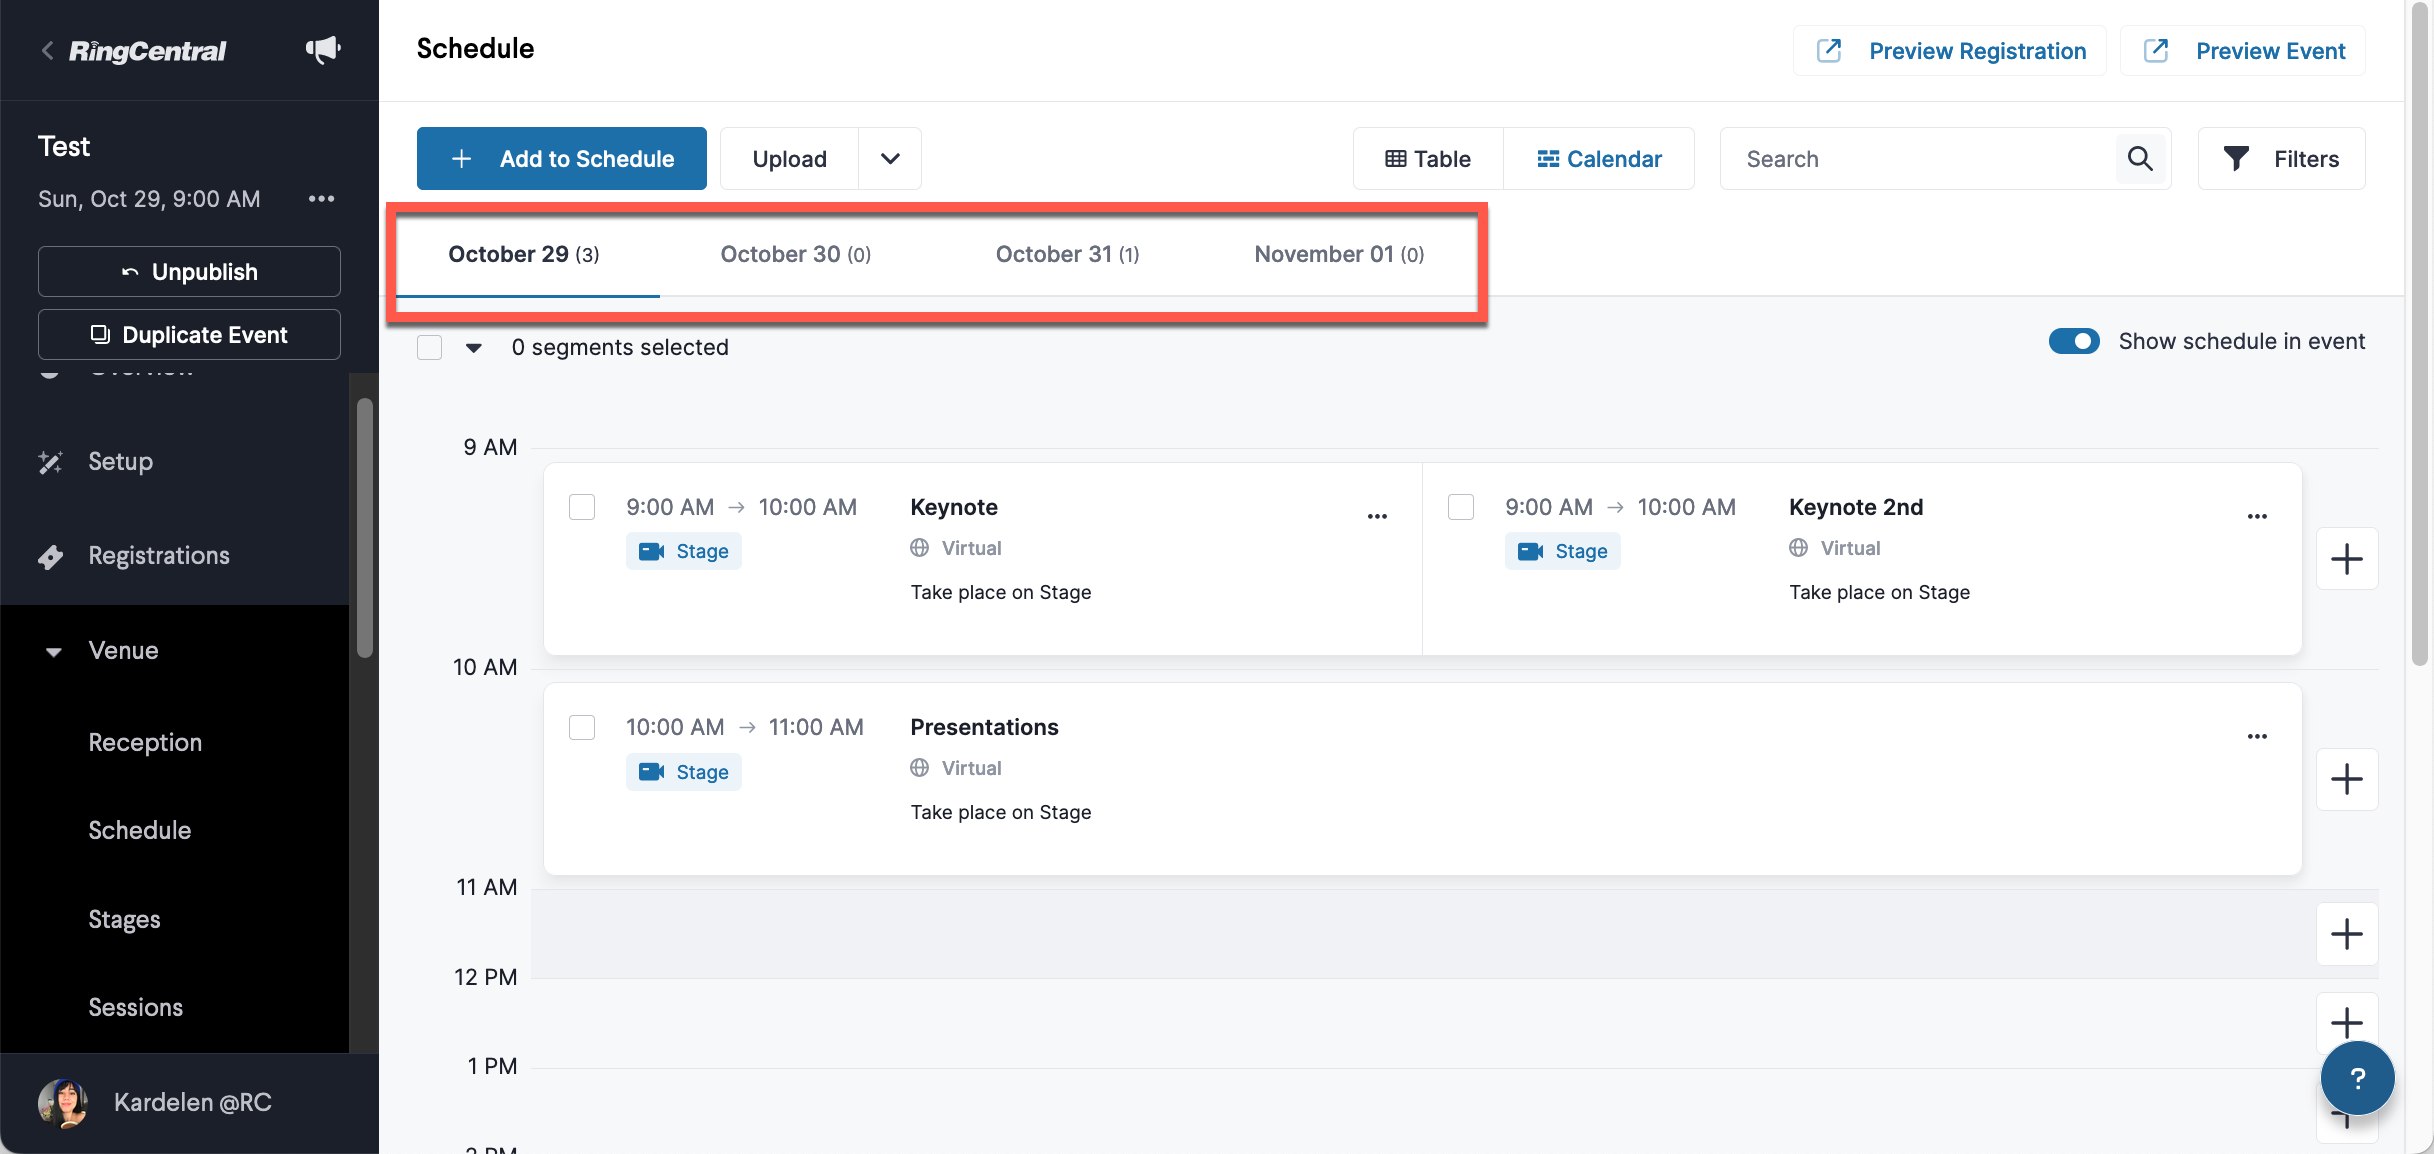2434x1154 pixels.
Task: Click Kardelen @RC profile avatar
Action: pyautogui.click(x=63, y=1103)
